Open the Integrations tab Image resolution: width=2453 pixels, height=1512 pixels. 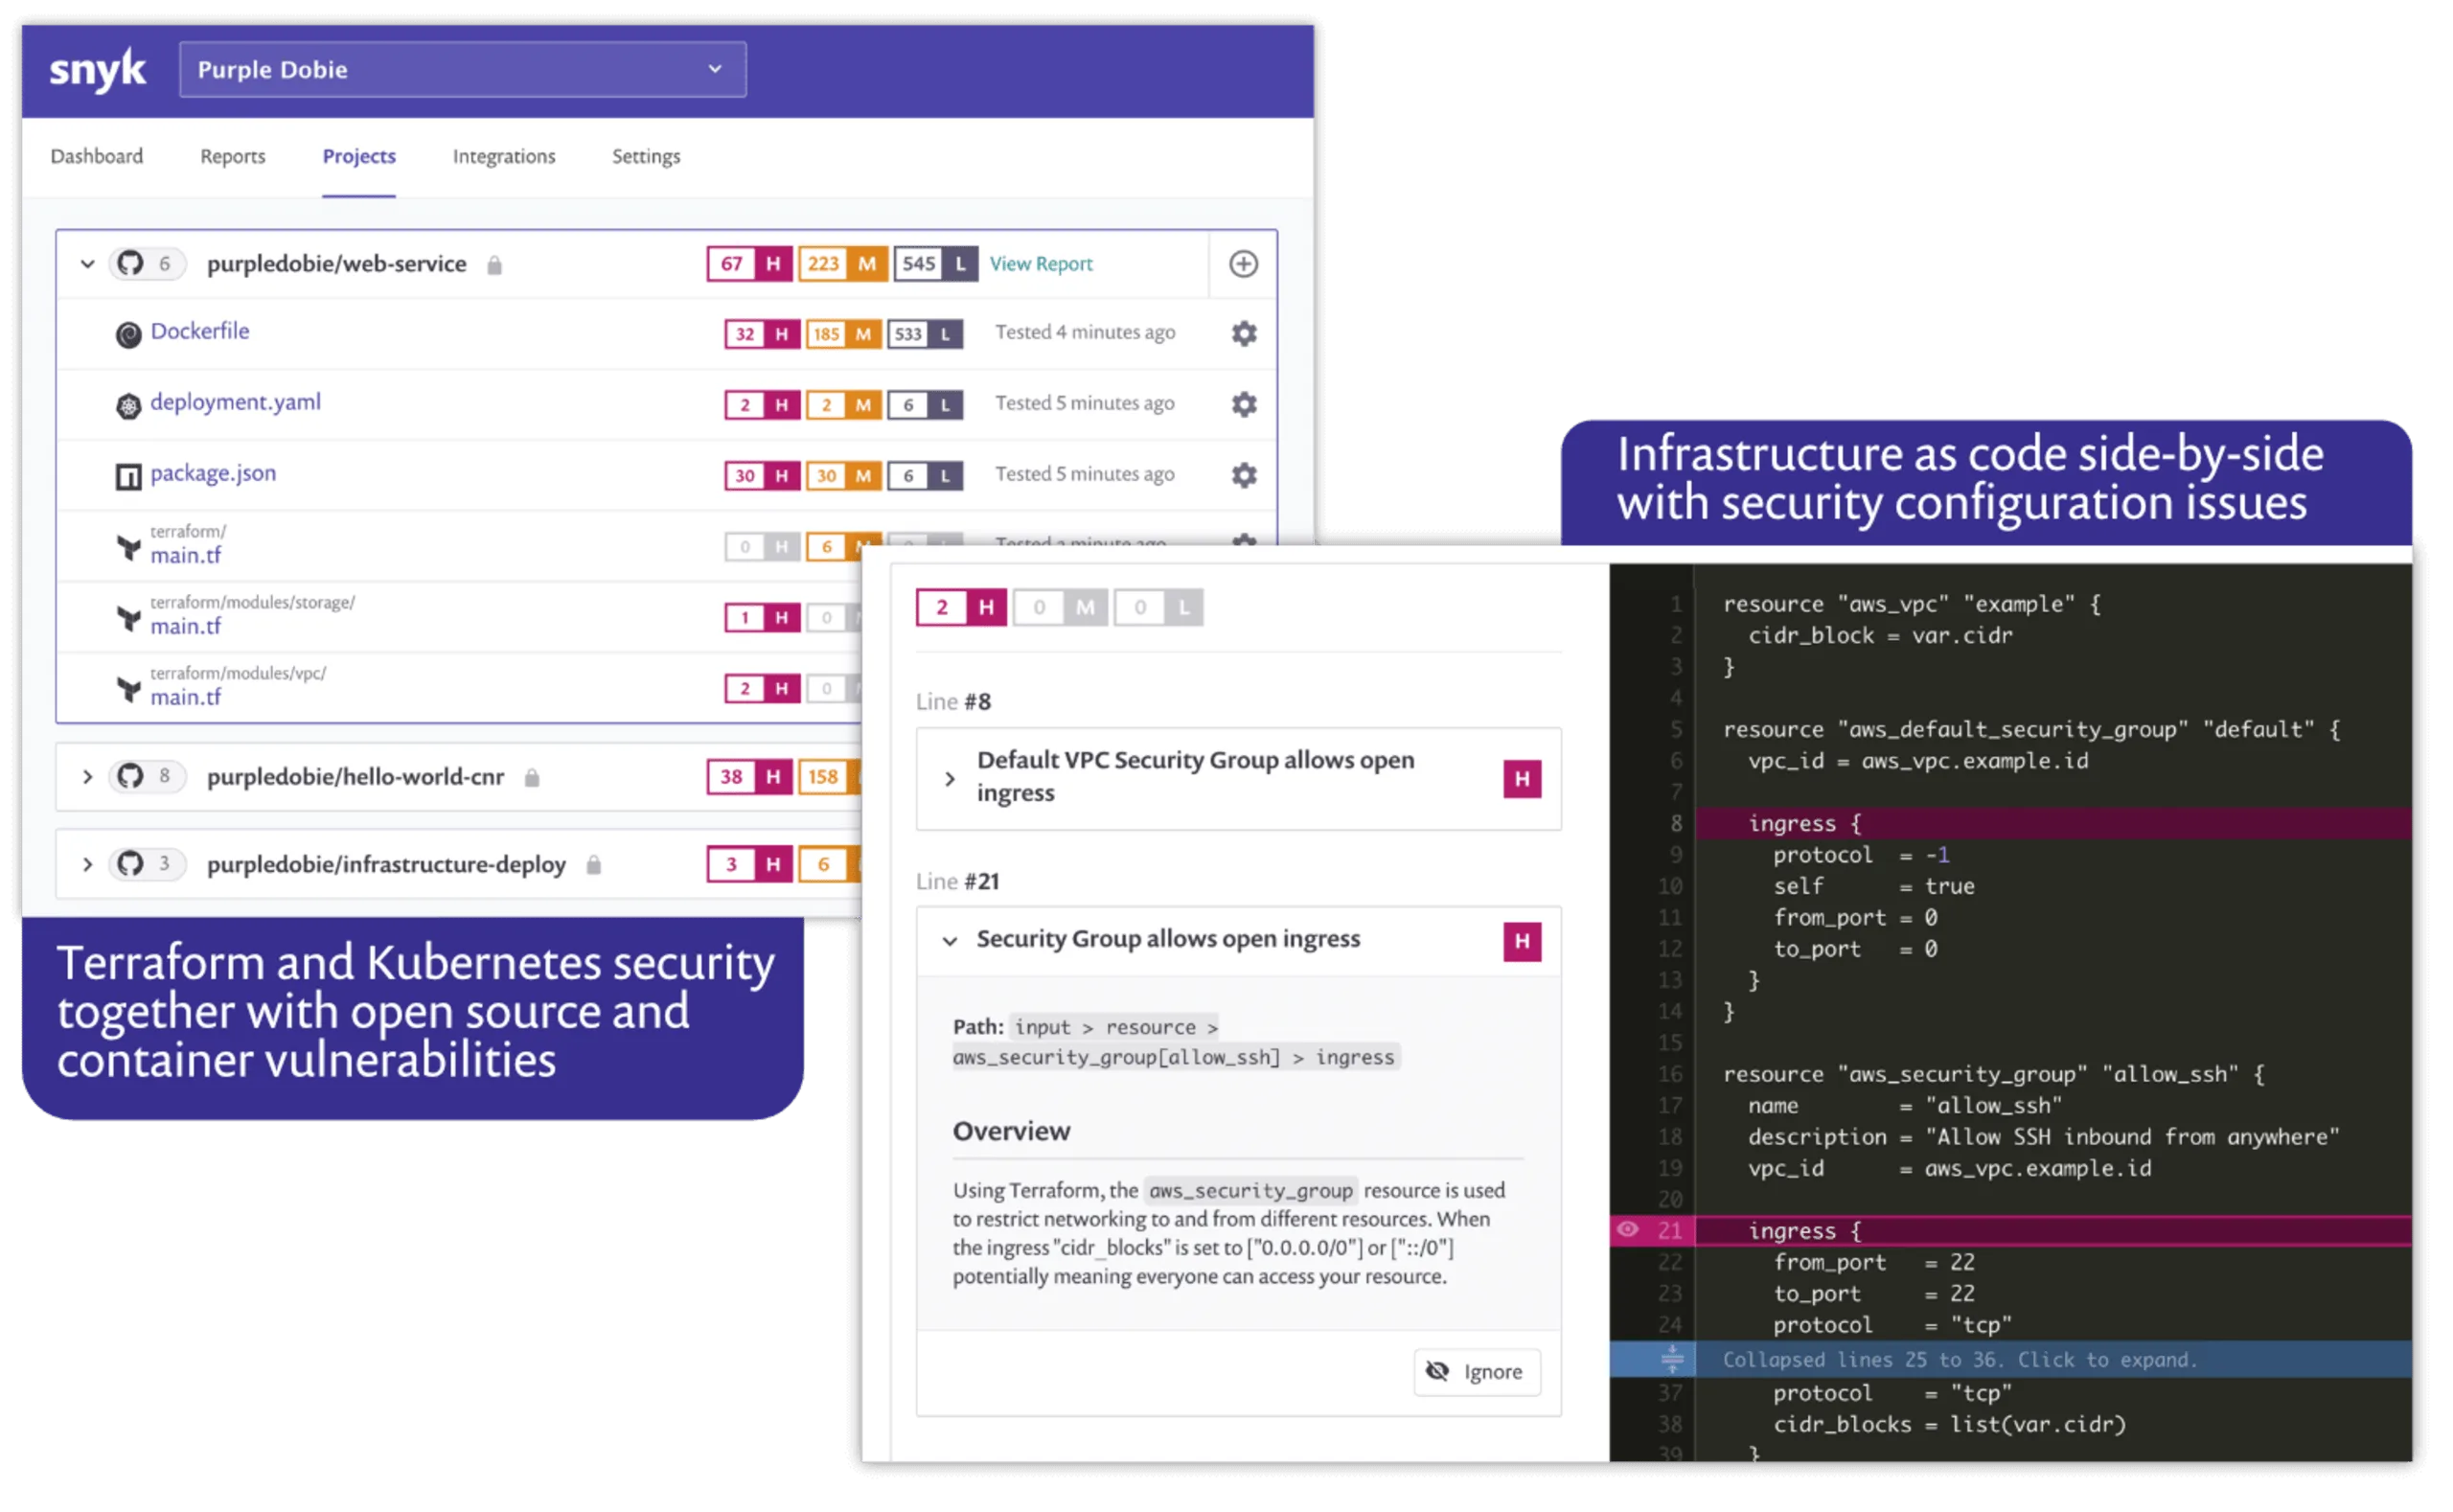[x=503, y=156]
